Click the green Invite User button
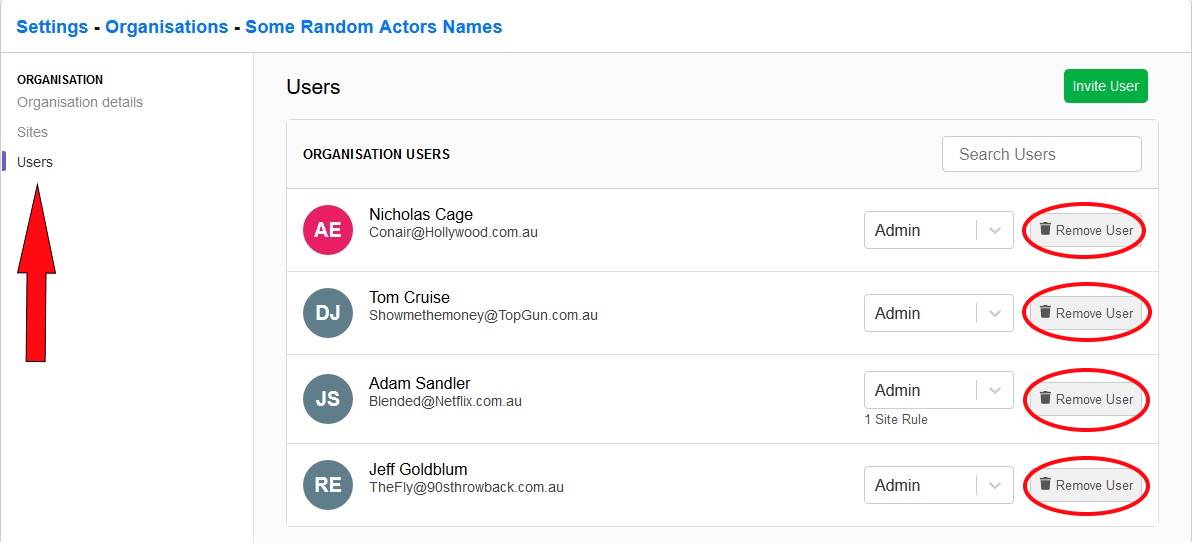Screen dimensions: 1192x543 pyautogui.click(x=1105, y=86)
